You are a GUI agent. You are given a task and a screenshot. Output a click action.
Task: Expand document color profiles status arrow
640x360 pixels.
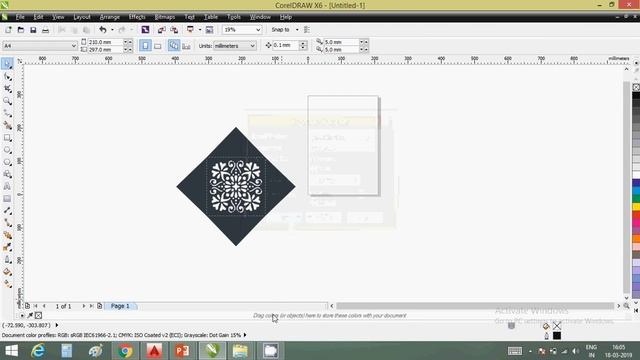[x=245, y=335]
